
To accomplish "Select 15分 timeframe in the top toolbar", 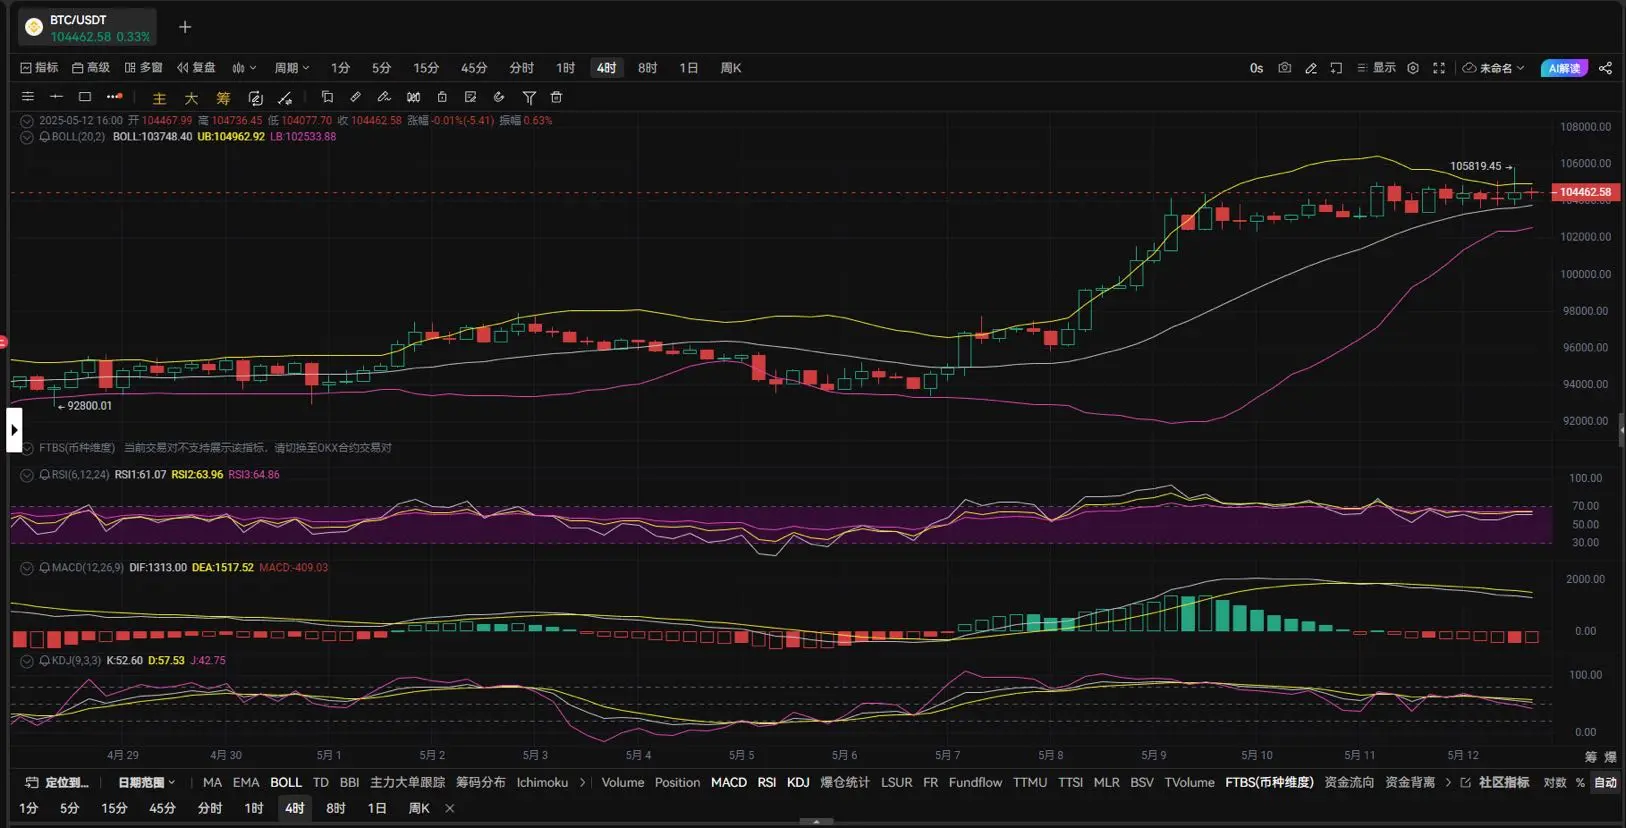I will click(426, 68).
